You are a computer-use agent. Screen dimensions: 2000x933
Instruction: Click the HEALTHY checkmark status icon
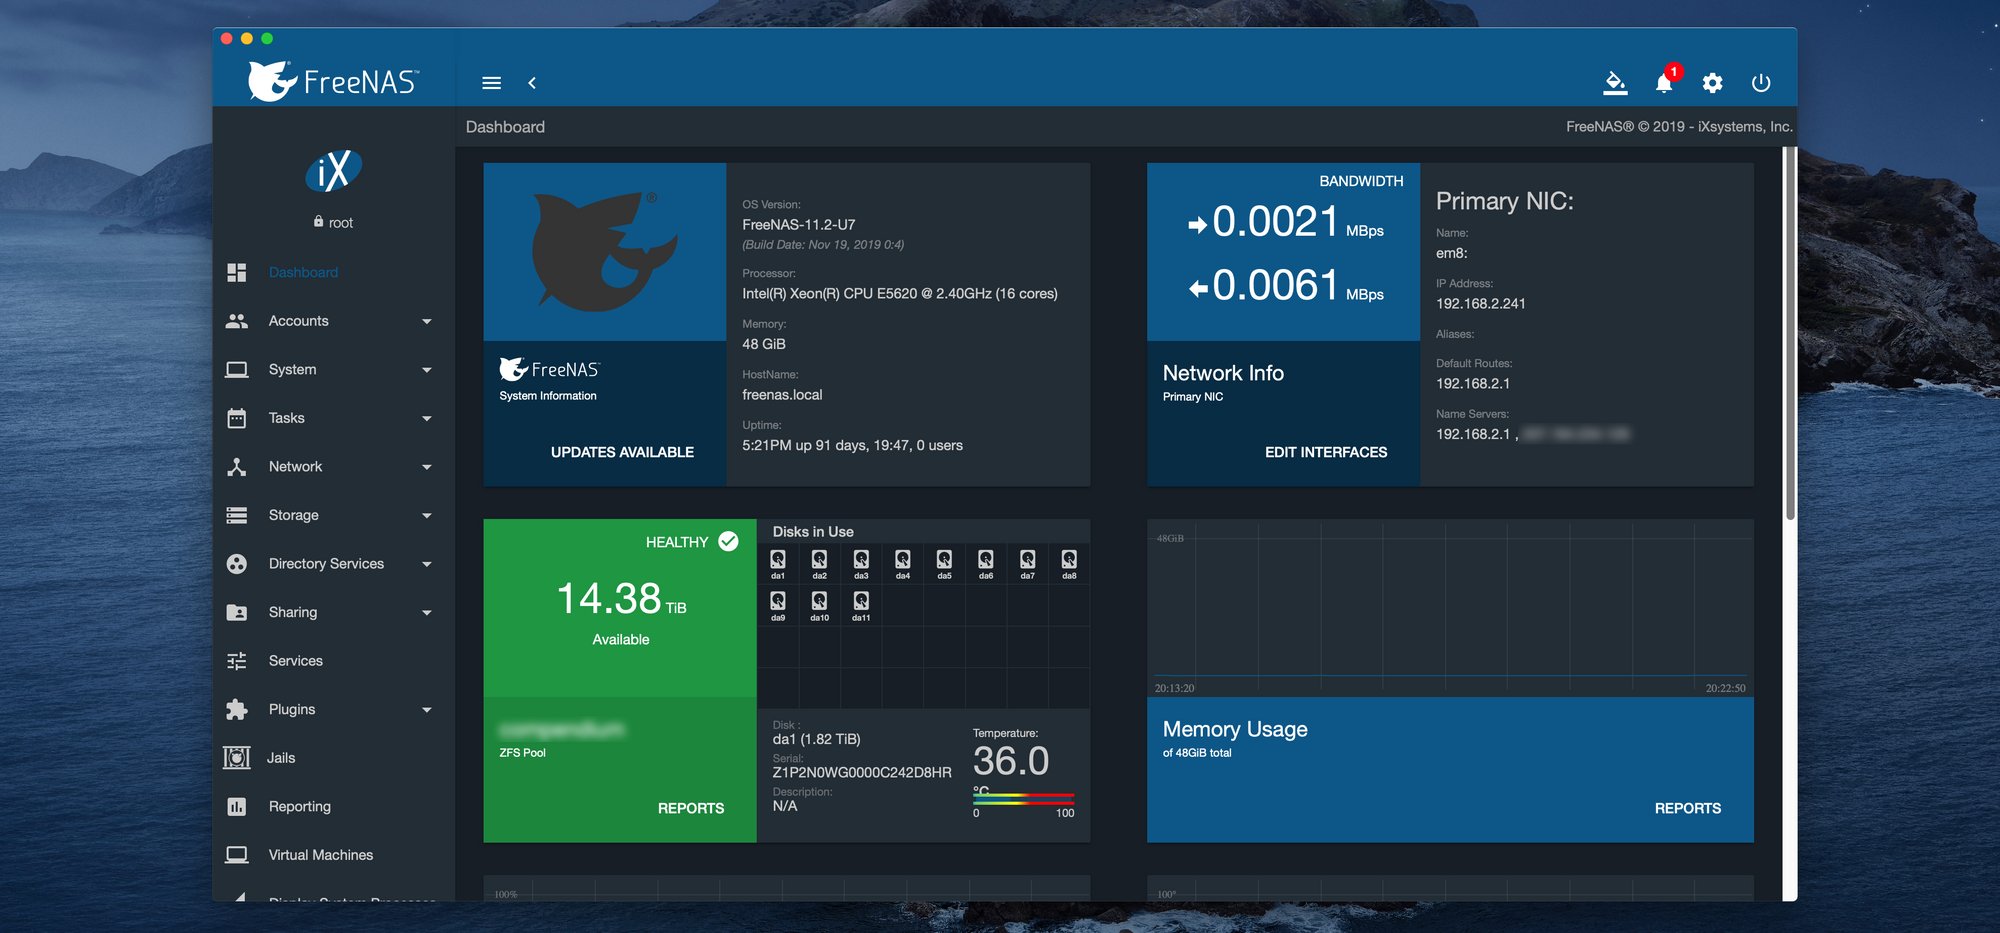(x=729, y=541)
